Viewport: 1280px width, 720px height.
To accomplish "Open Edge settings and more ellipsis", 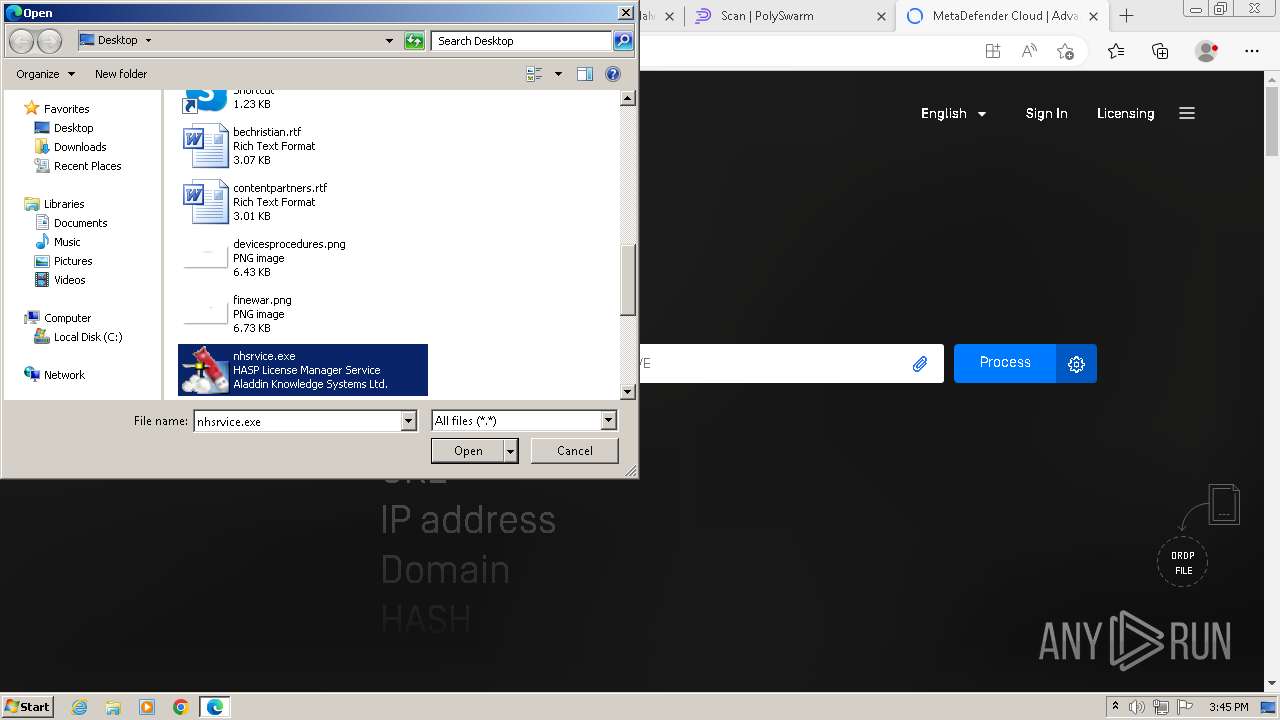I will pos(1252,51).
